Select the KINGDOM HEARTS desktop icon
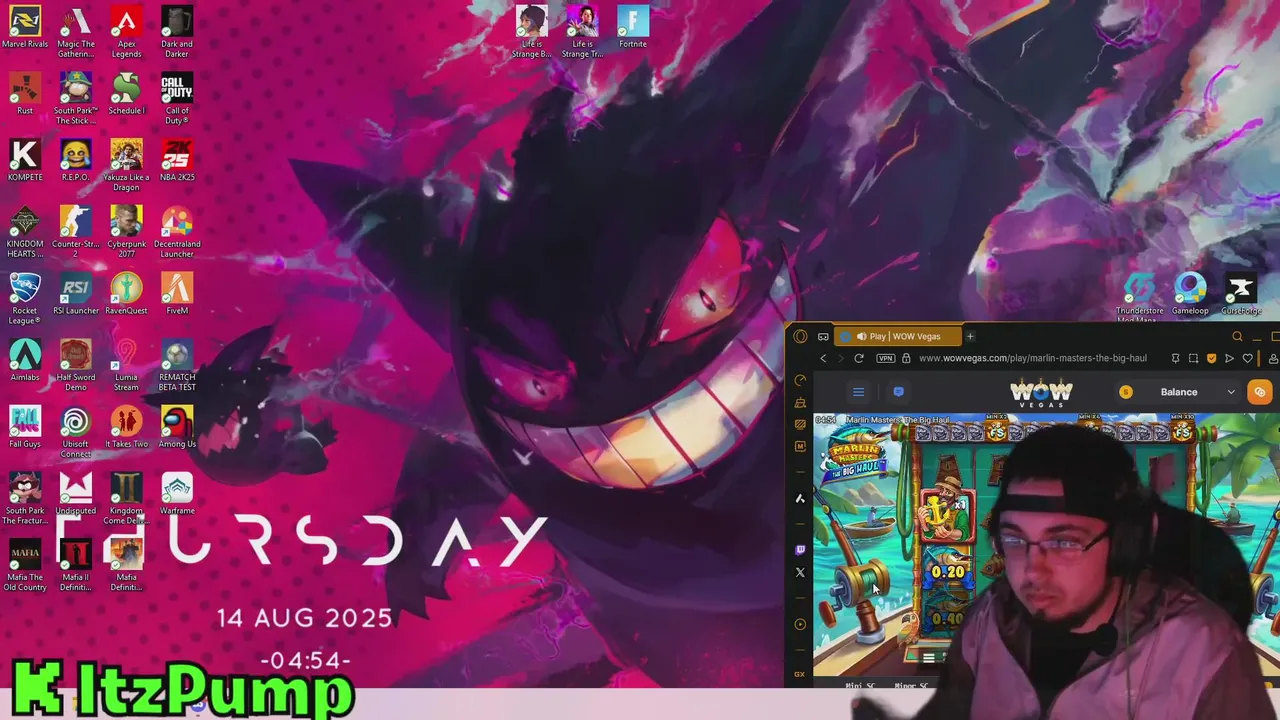Viewport: 1280px width, 720px height. 25,232
